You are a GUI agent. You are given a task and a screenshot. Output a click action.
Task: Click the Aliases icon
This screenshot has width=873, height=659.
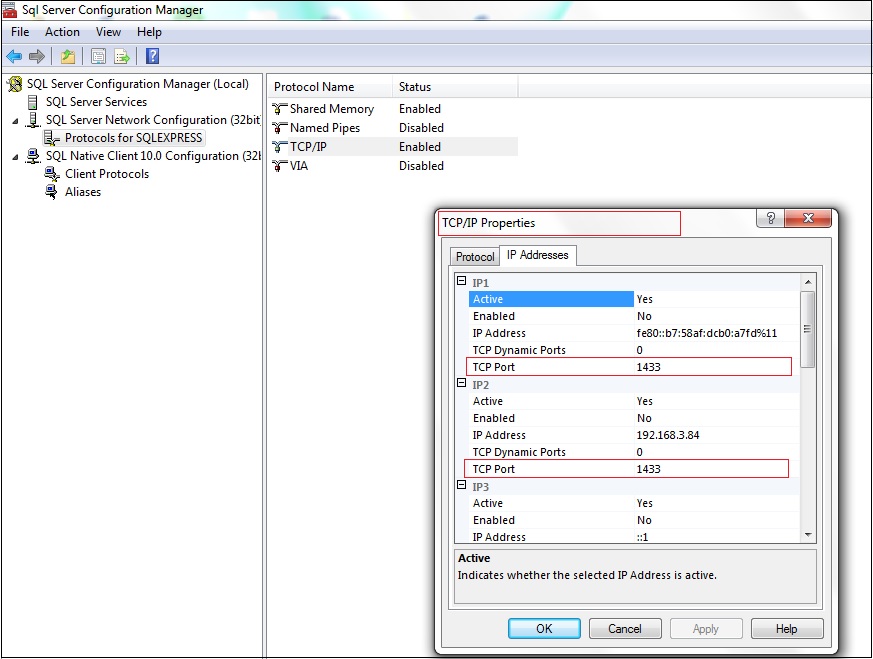pos(51,192)
